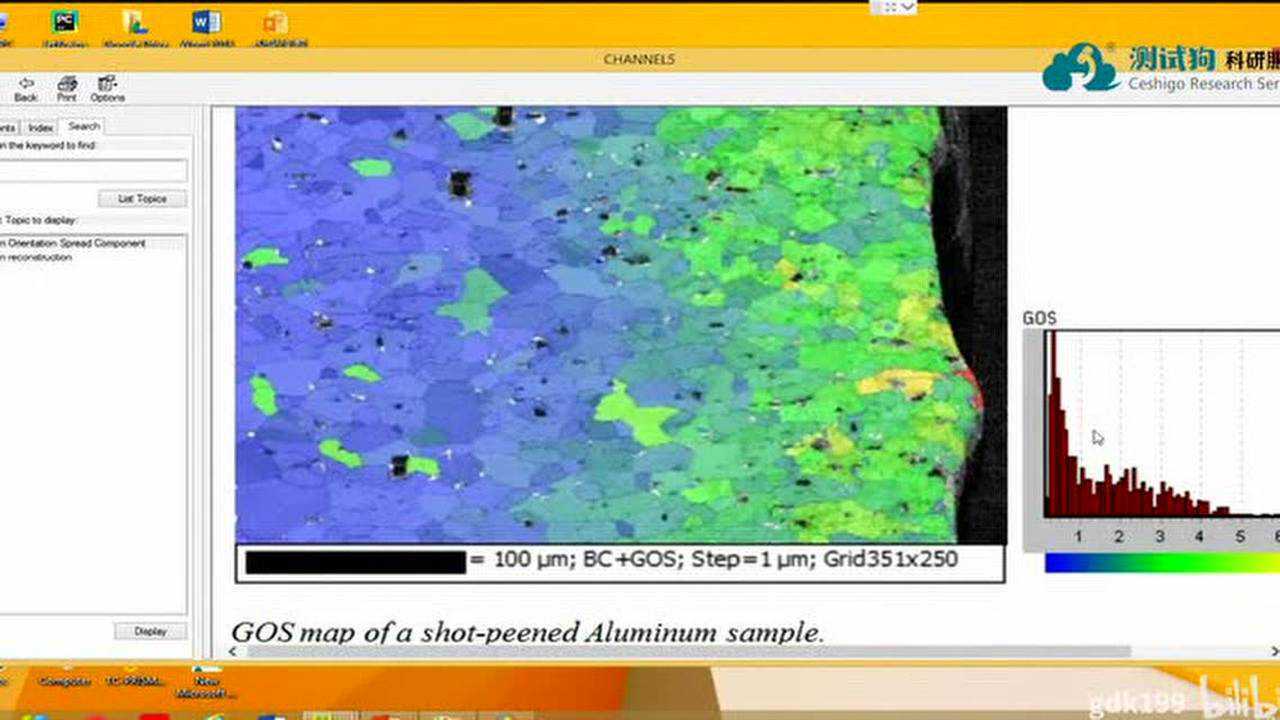Screen dimensions: 1280x720
Task: Click the GOS color gradient legend bar
Action: (x=1160, y=563)
